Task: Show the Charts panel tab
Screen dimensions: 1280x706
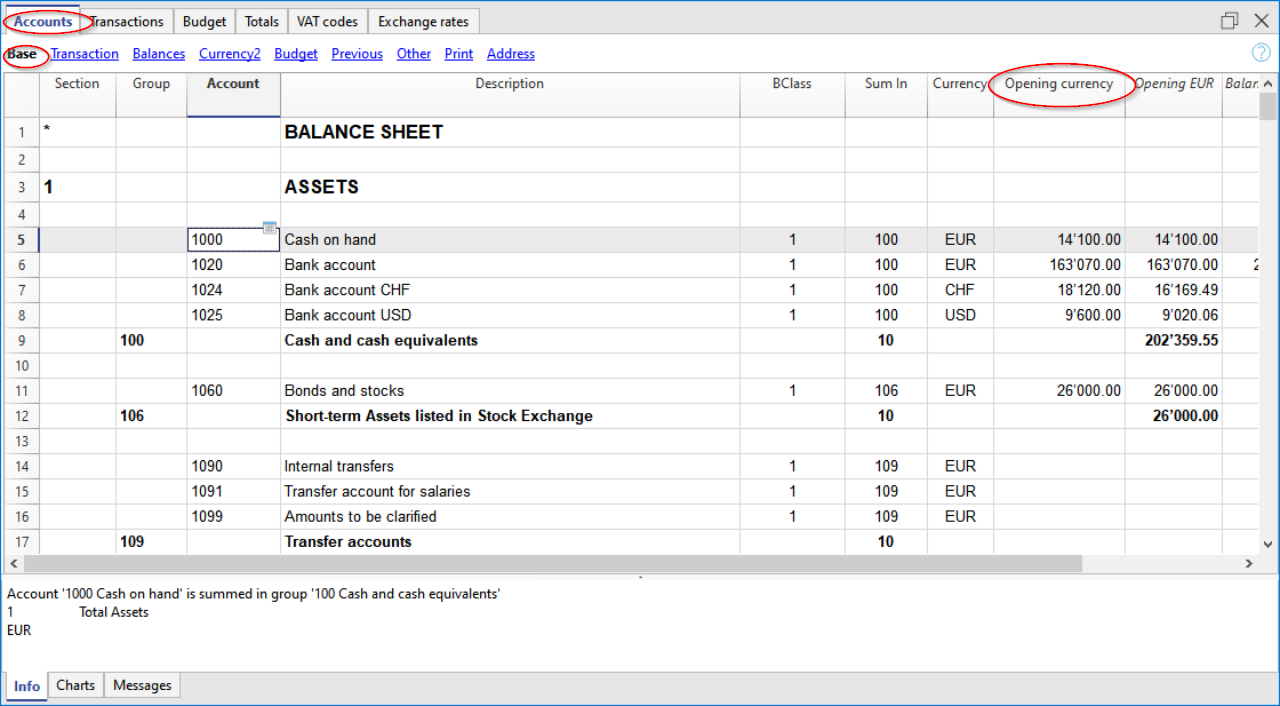Action: [x=76, y=685]
